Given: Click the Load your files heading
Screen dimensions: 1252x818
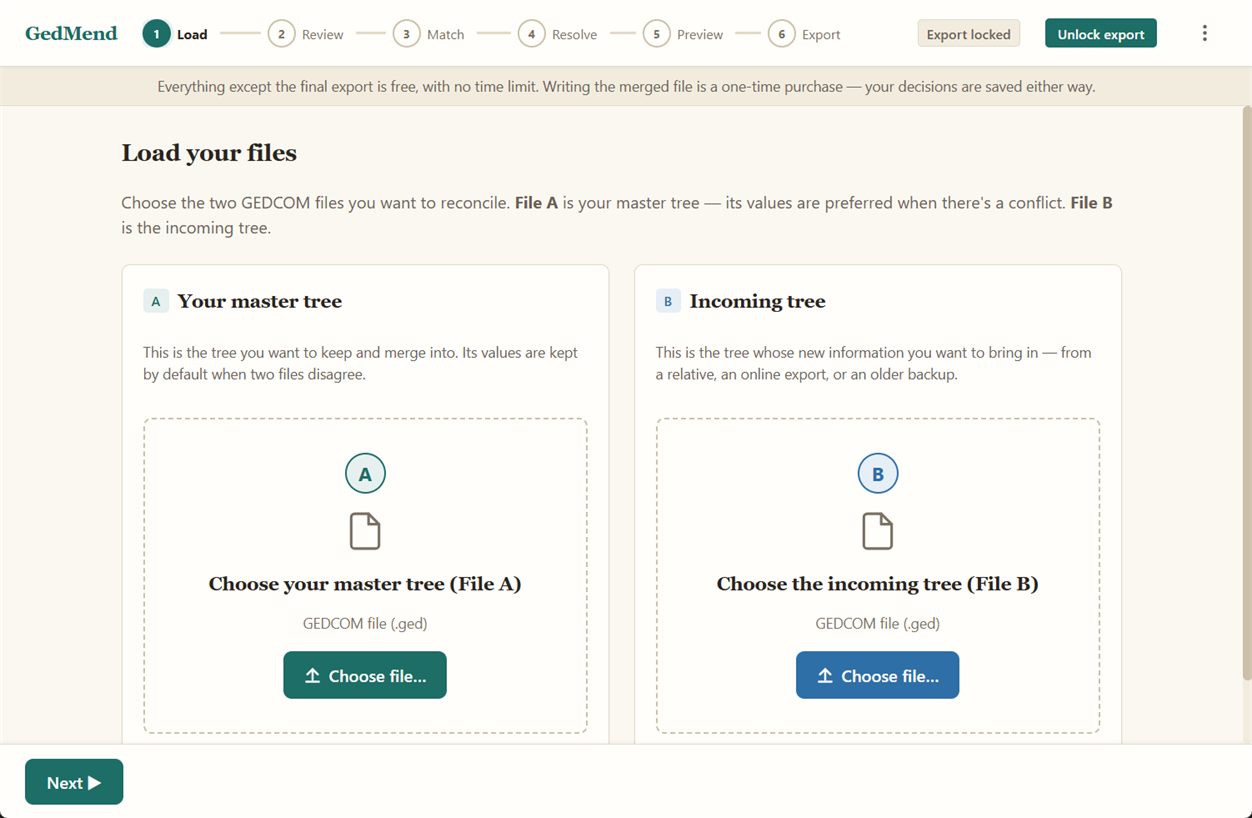Looking at the screenshot, I should [x=209, y=153].
